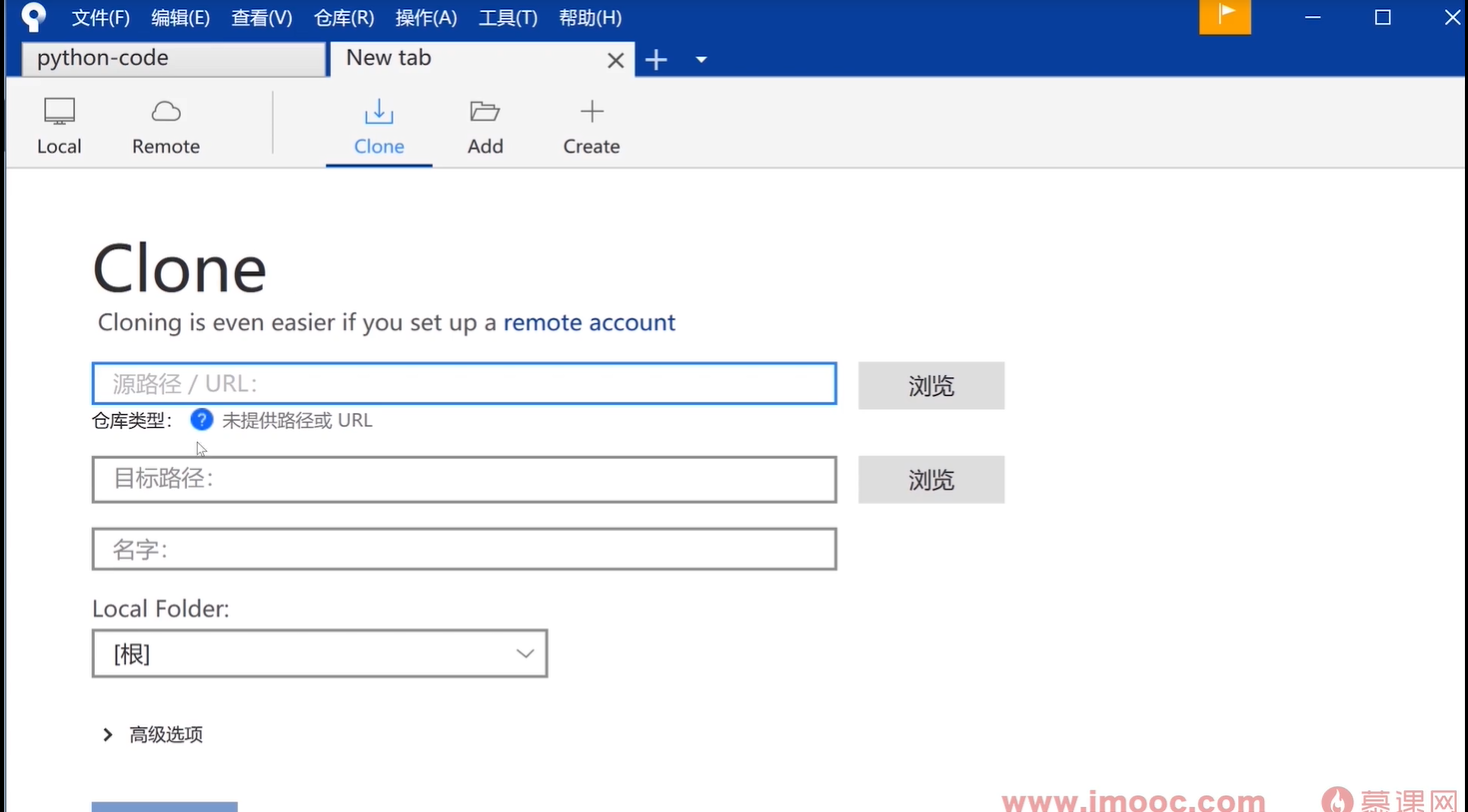This screenshot has height=812, width=1468.
Task: Open the 操作(A) menu
Action: pyautogui.click(x=426, y=18)
